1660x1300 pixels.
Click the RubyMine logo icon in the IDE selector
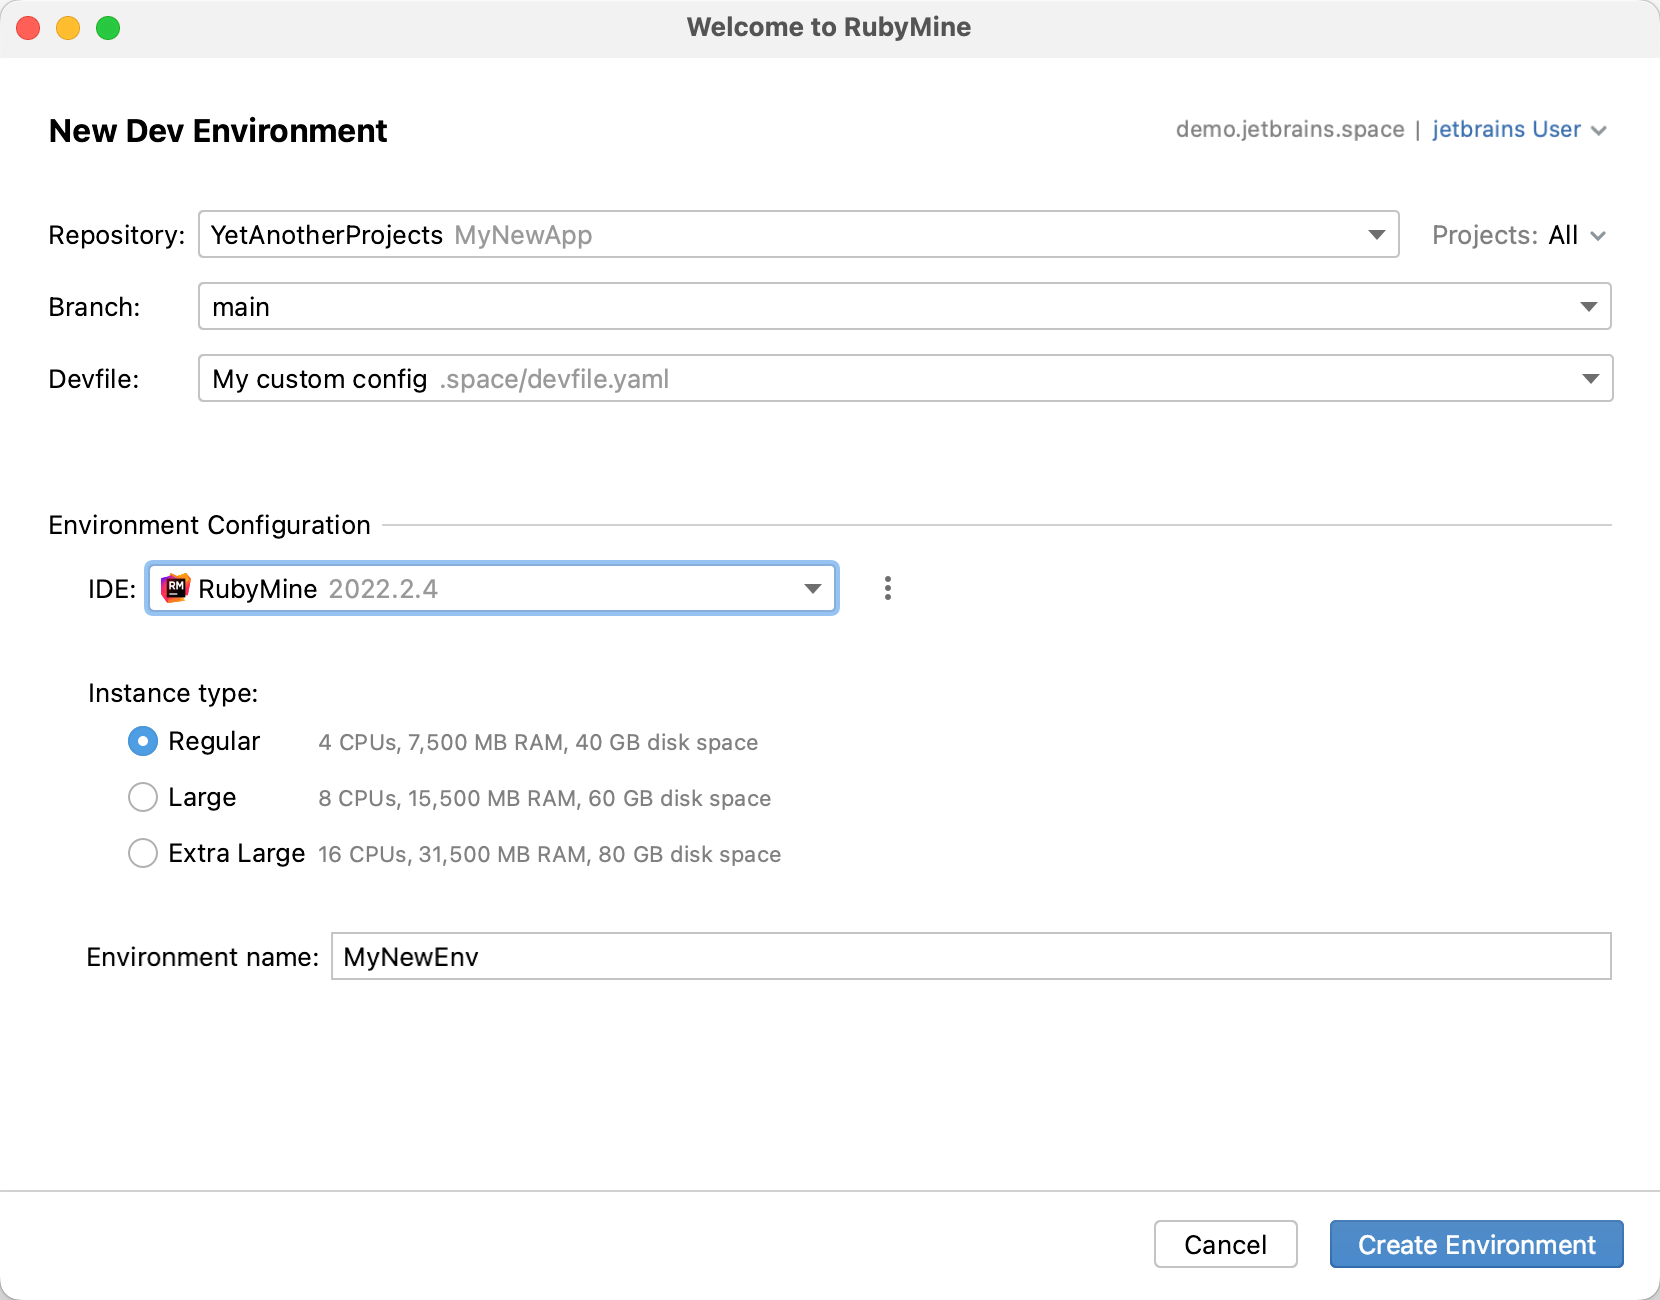coord(176,588)
